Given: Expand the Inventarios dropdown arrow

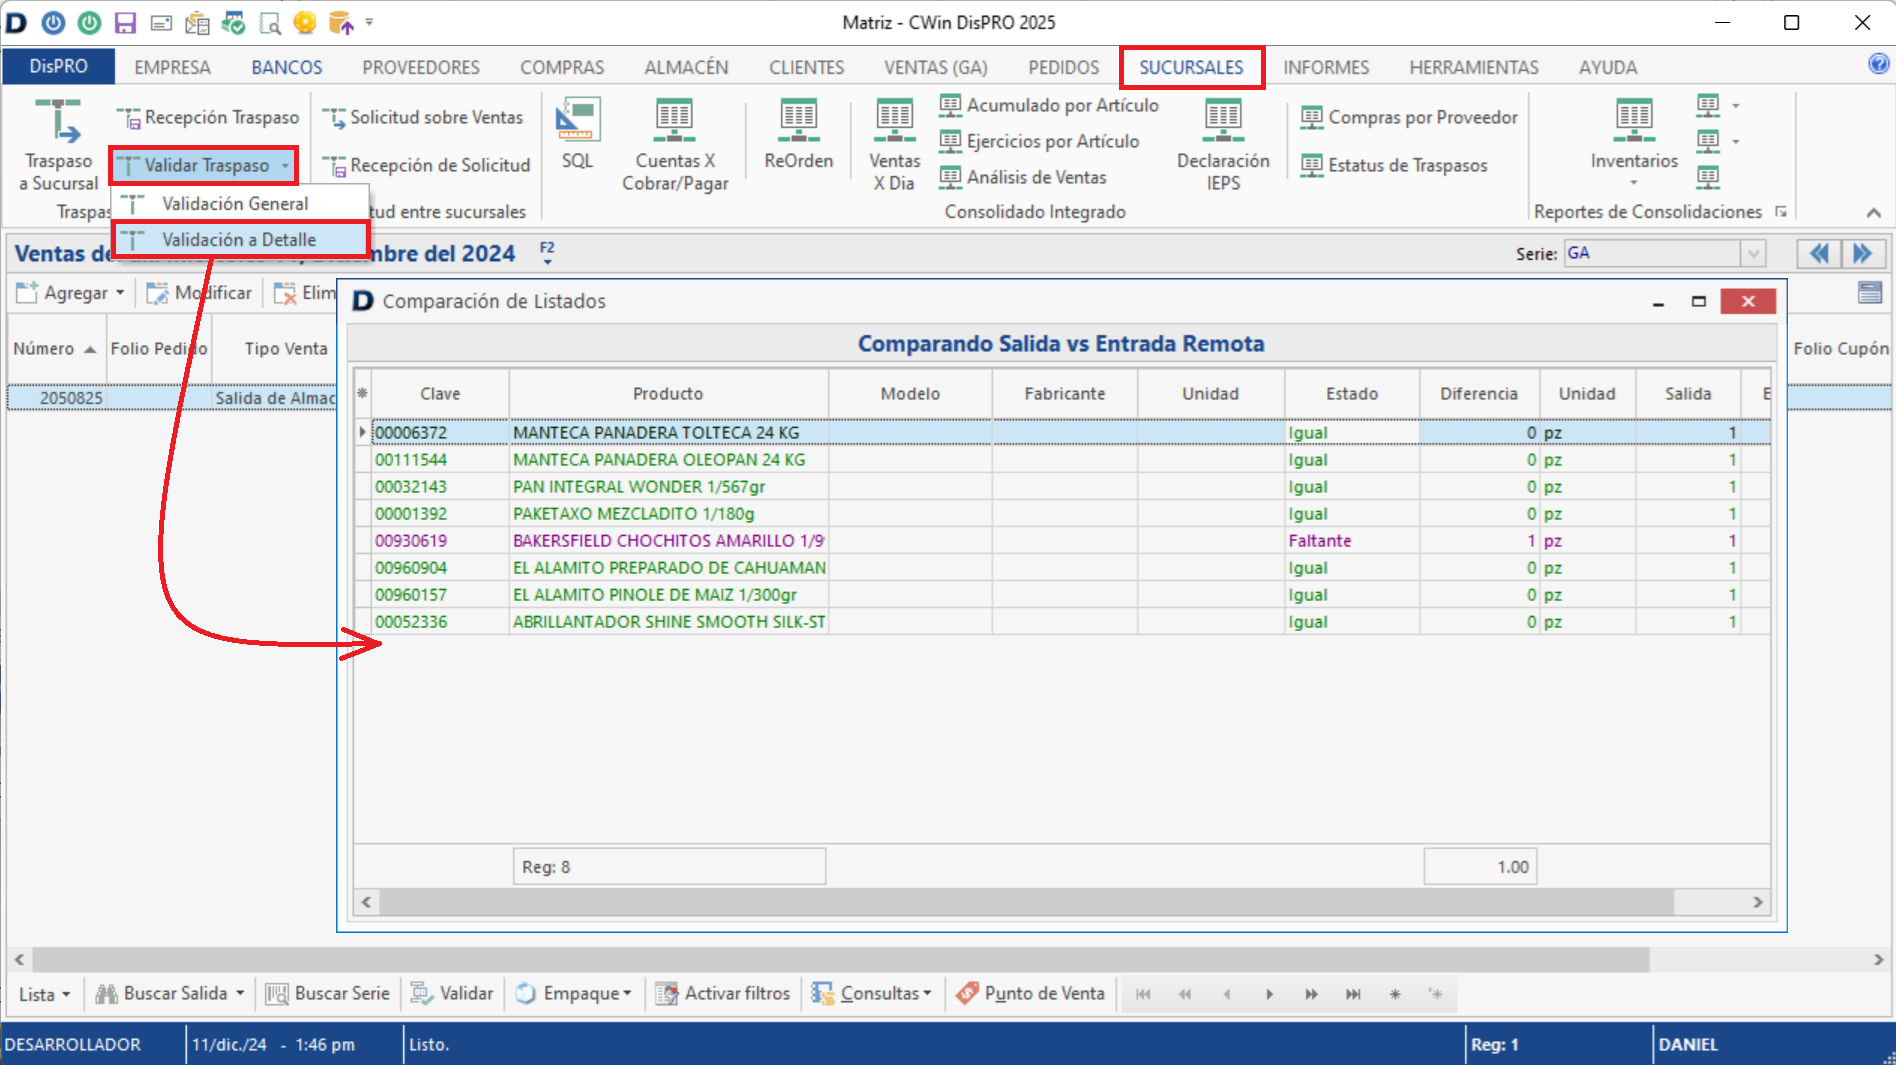Looking at the screenshot, I should [x=1634, y=183].
